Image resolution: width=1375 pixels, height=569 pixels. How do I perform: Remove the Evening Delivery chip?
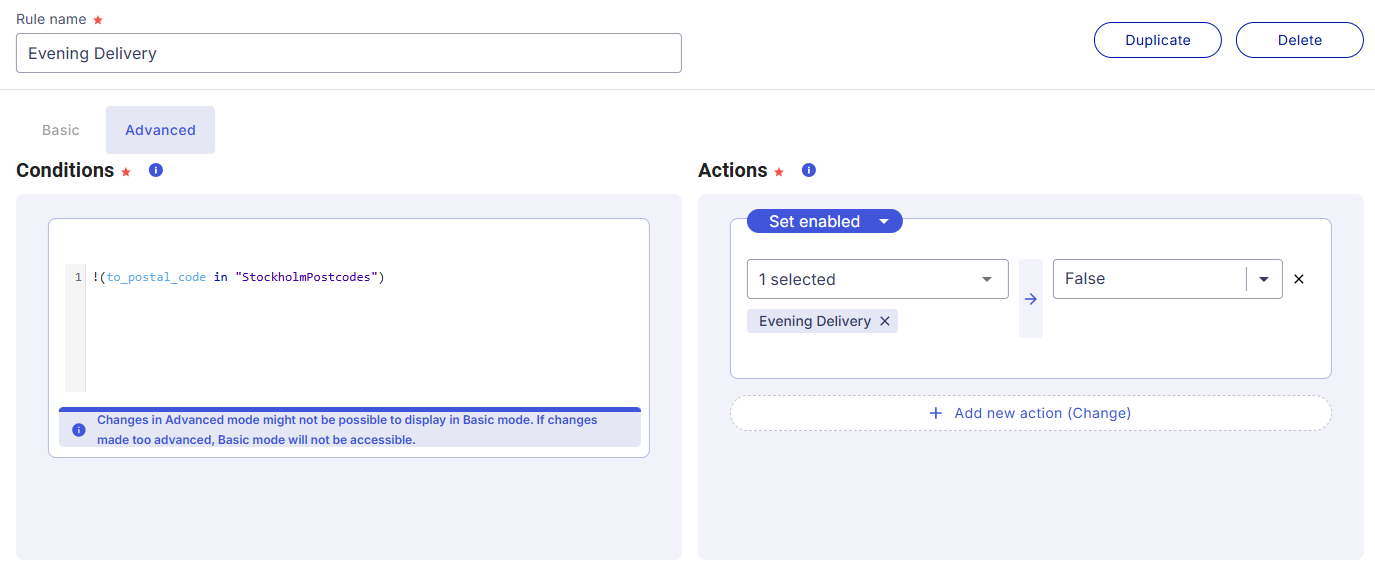point(885,321)
